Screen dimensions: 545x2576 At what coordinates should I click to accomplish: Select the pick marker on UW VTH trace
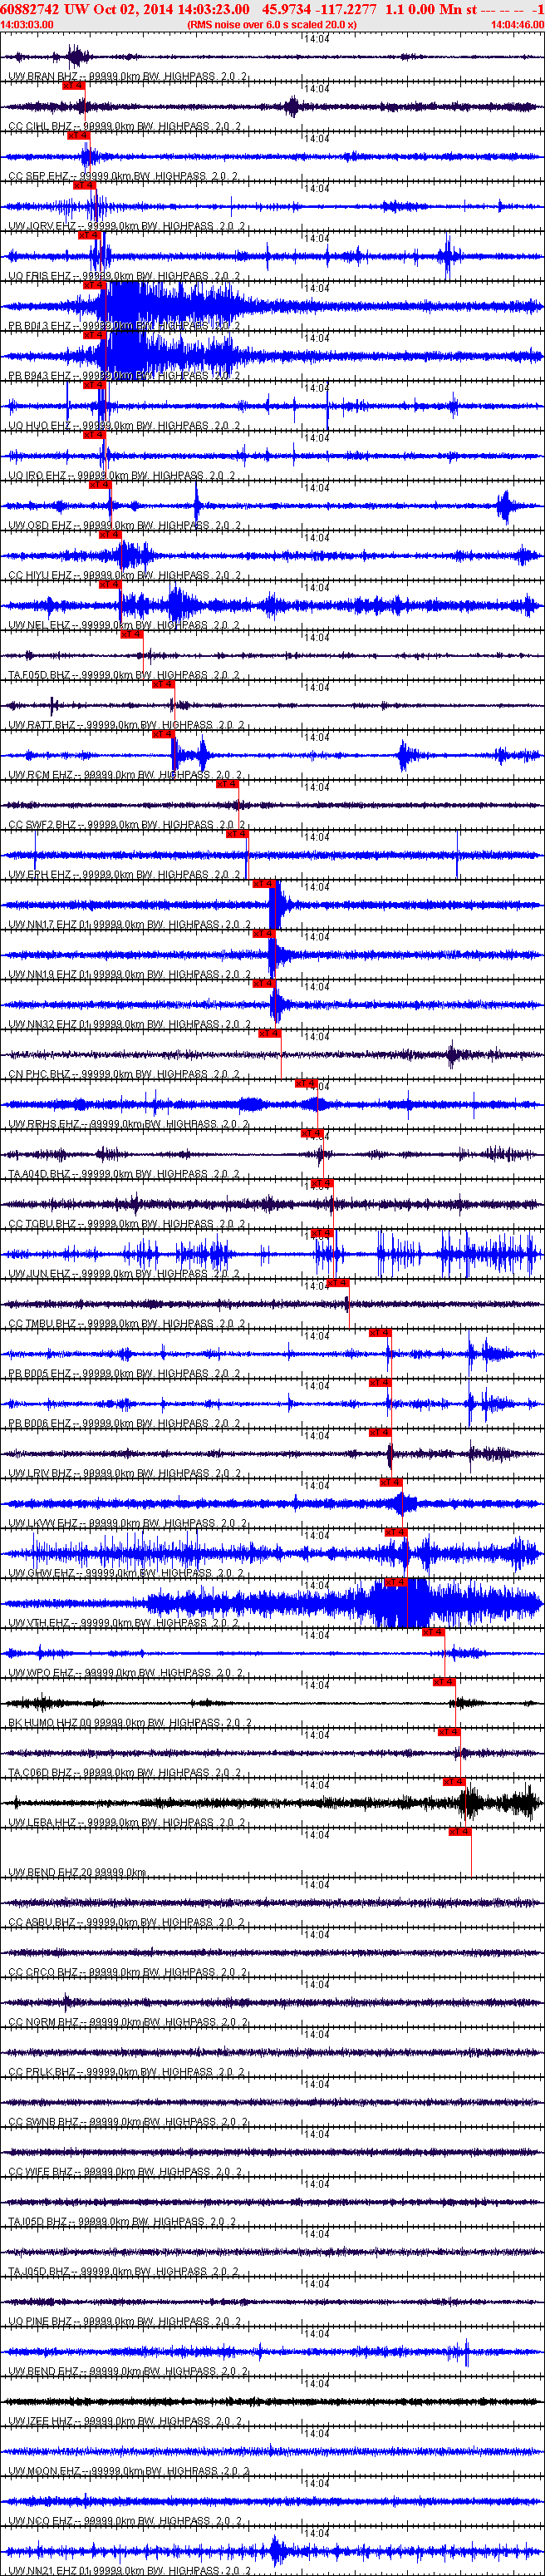(396, 1582)
